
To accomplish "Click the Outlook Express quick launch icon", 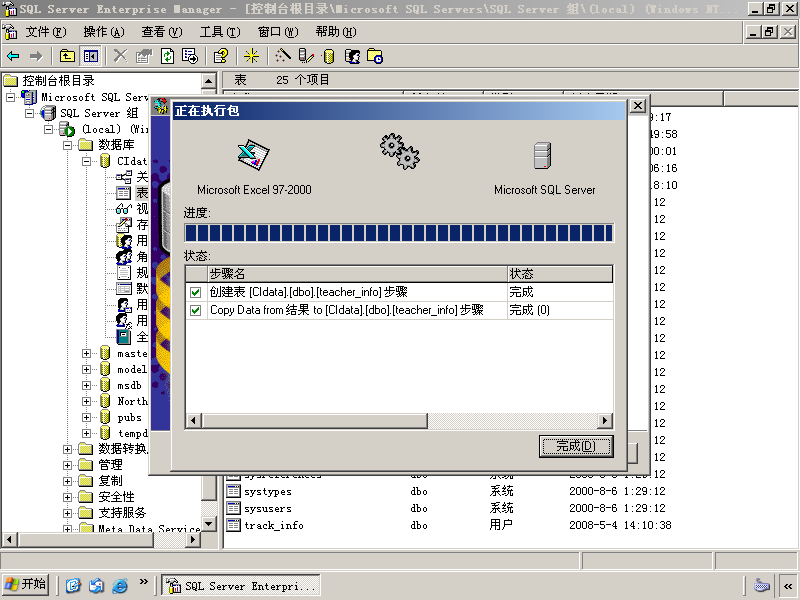I will (96, 585).
